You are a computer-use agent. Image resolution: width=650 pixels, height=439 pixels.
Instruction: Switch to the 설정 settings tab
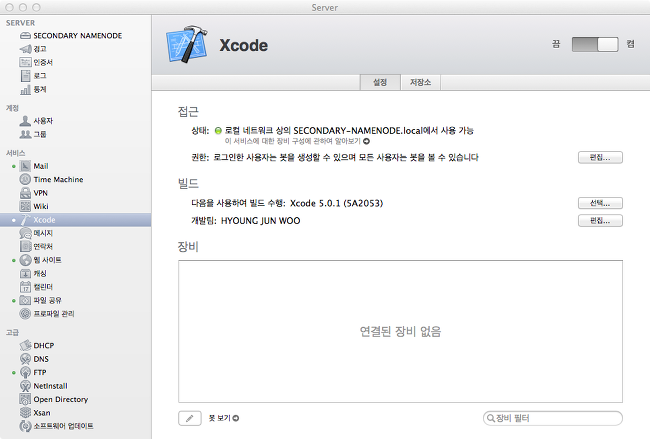tap(380, 82)
